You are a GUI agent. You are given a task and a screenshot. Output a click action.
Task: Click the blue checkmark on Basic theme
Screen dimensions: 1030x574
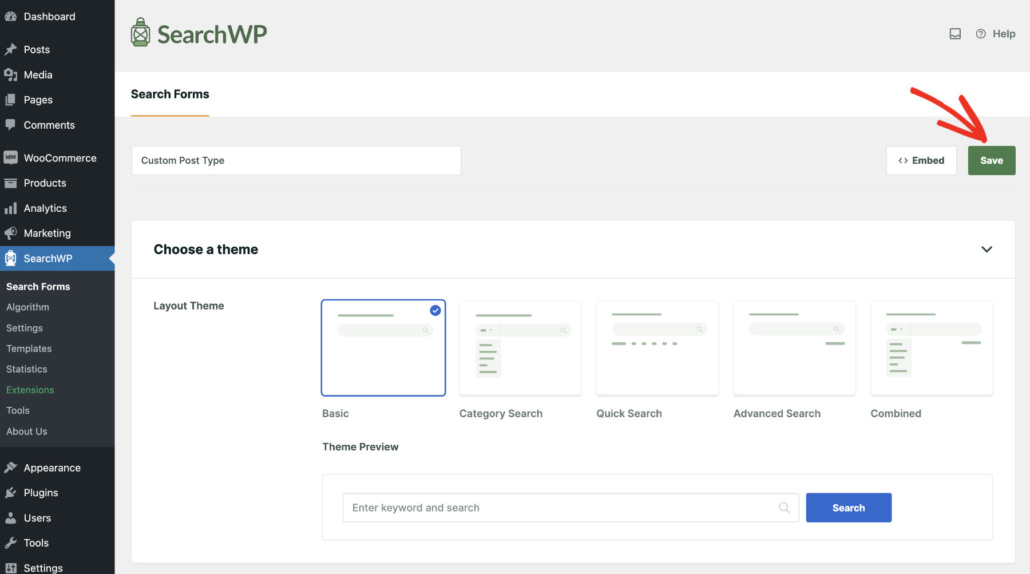pos(435,310)
